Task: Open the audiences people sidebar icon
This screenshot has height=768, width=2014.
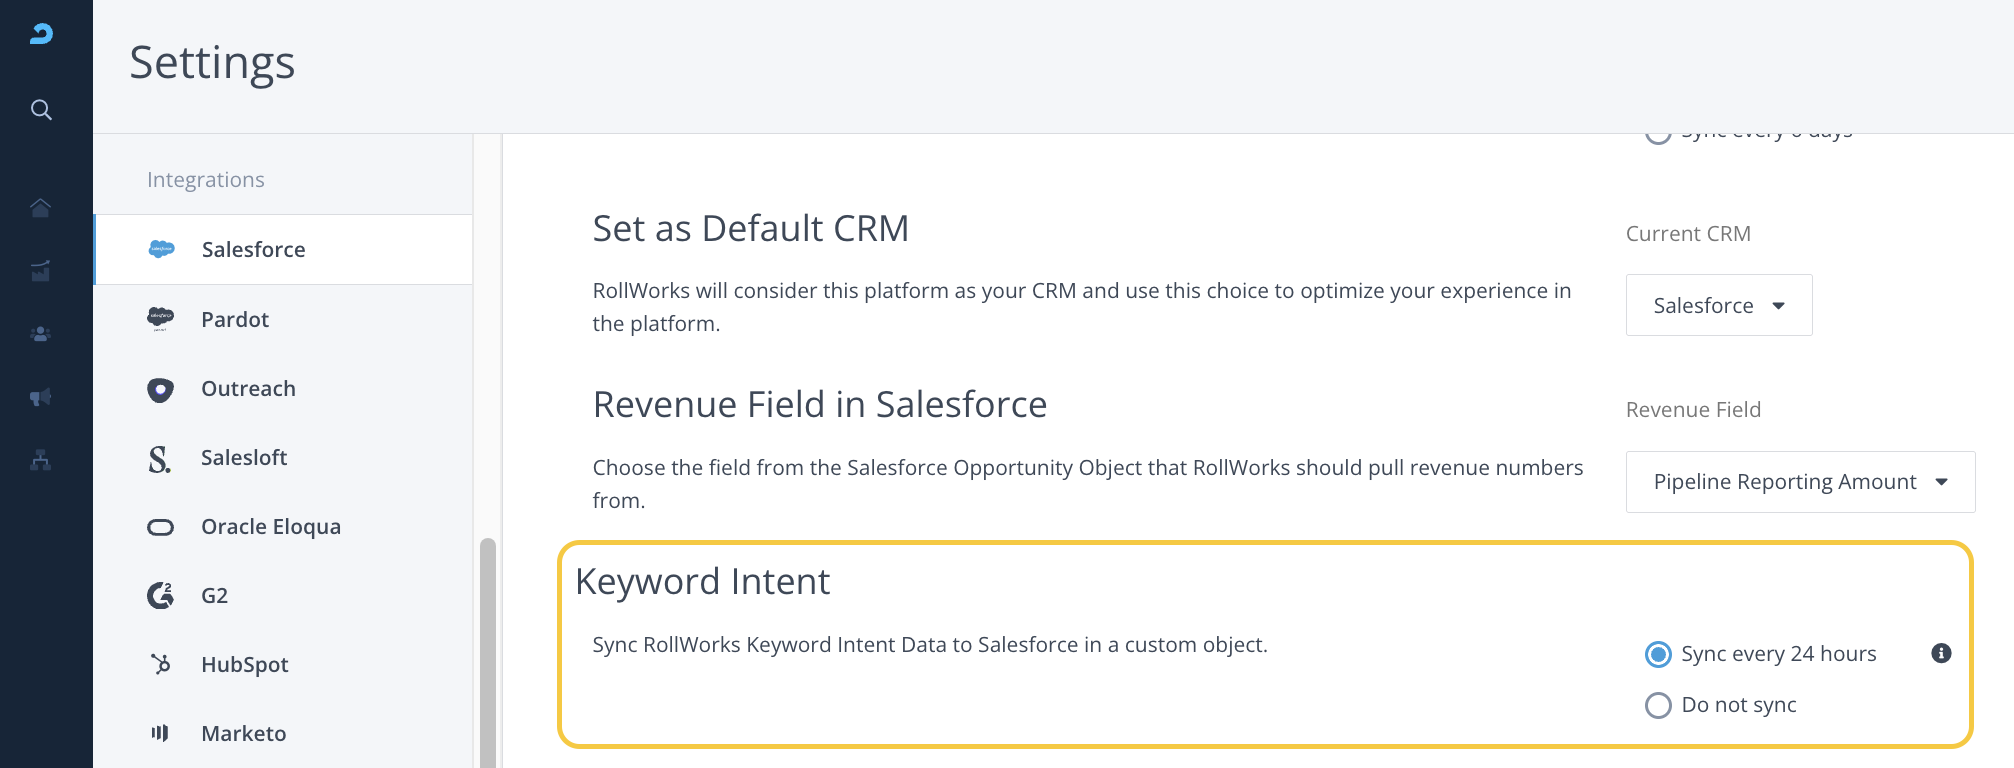Action: (x=41, y=334)
